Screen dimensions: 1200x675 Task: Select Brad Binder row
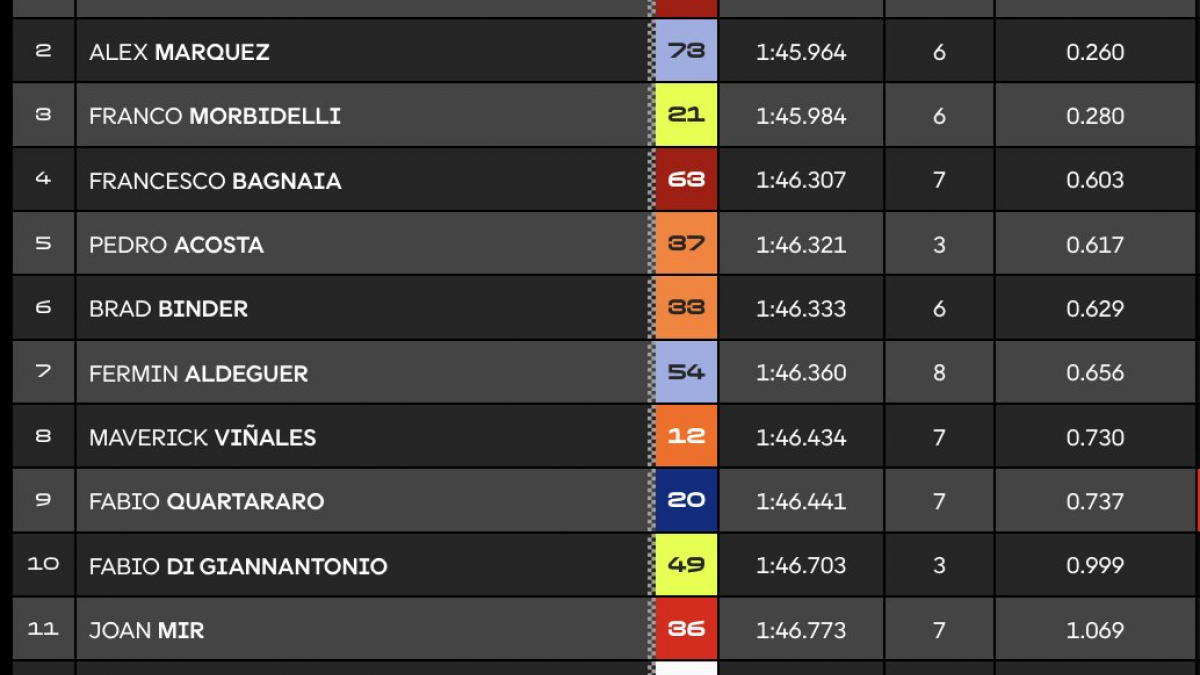coord(600,308)
